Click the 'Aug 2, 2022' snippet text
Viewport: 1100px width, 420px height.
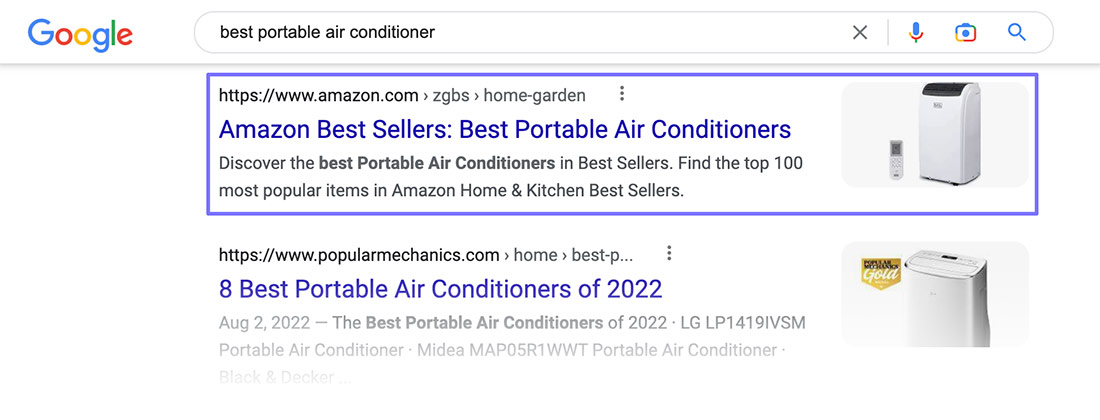(264, 323)
